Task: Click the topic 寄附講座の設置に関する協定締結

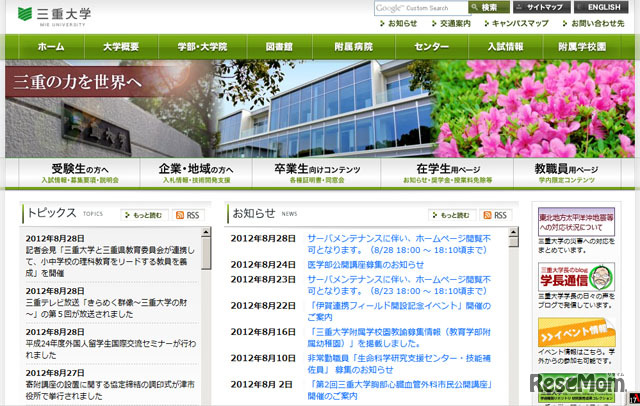Action: (x=110, y=390)
